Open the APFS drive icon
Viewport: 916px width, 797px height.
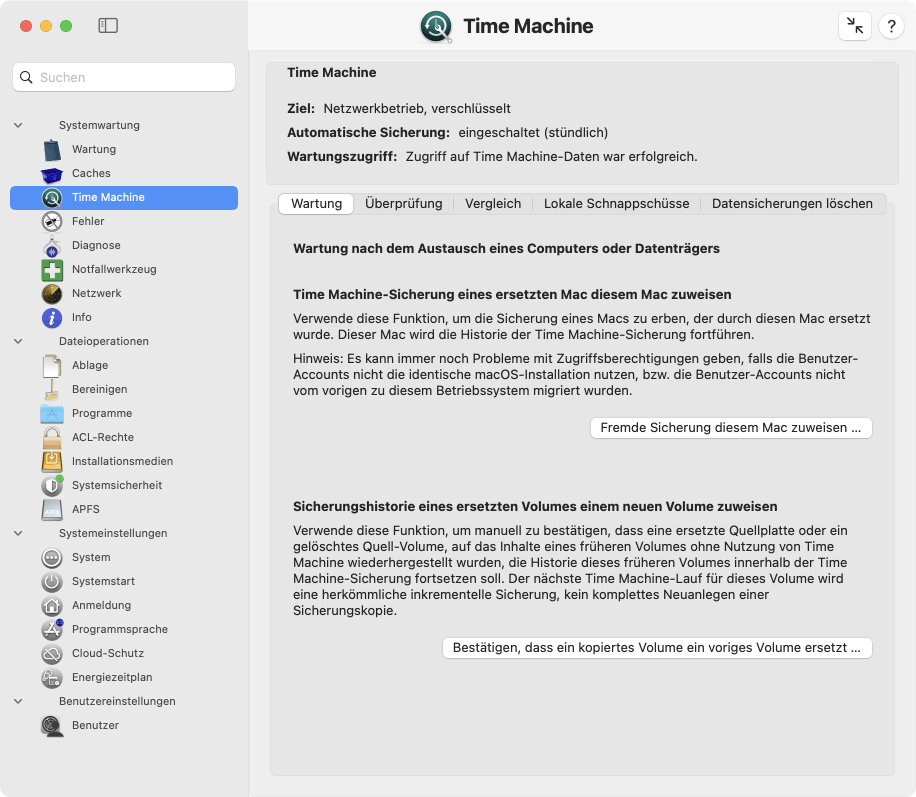(52, 510)
